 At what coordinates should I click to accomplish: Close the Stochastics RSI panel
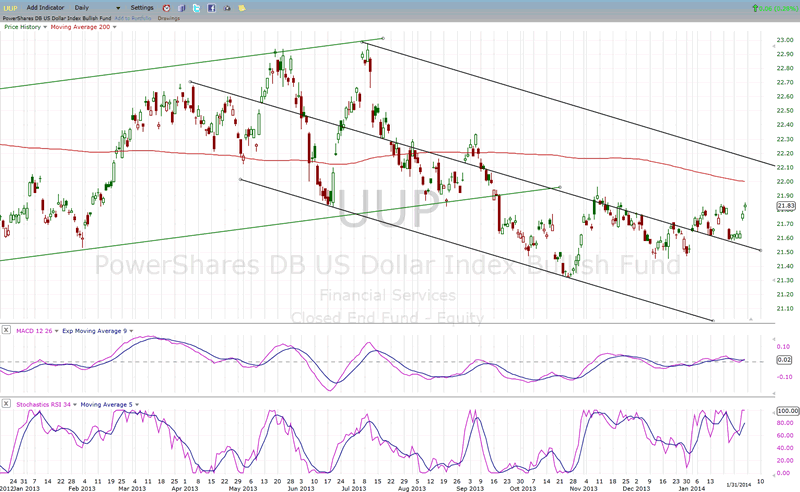click(6, 404)
